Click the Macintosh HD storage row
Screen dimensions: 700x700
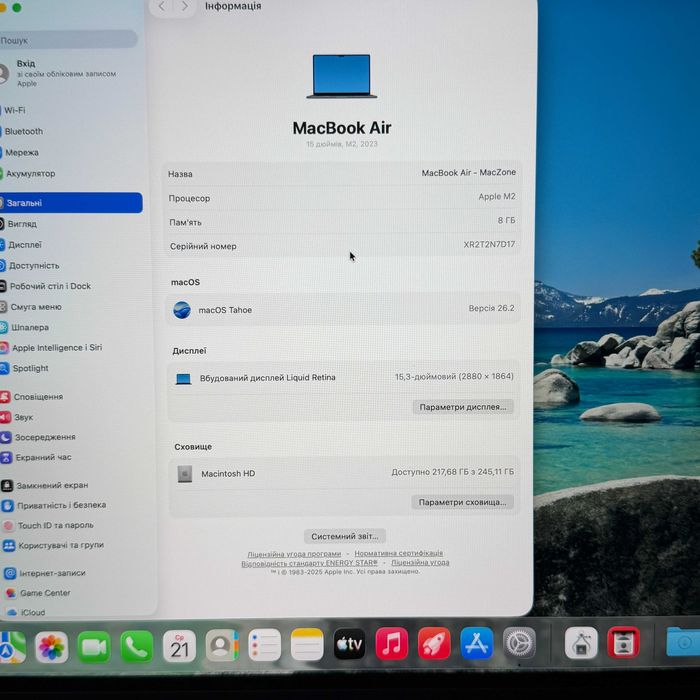[x=344, y=473]
